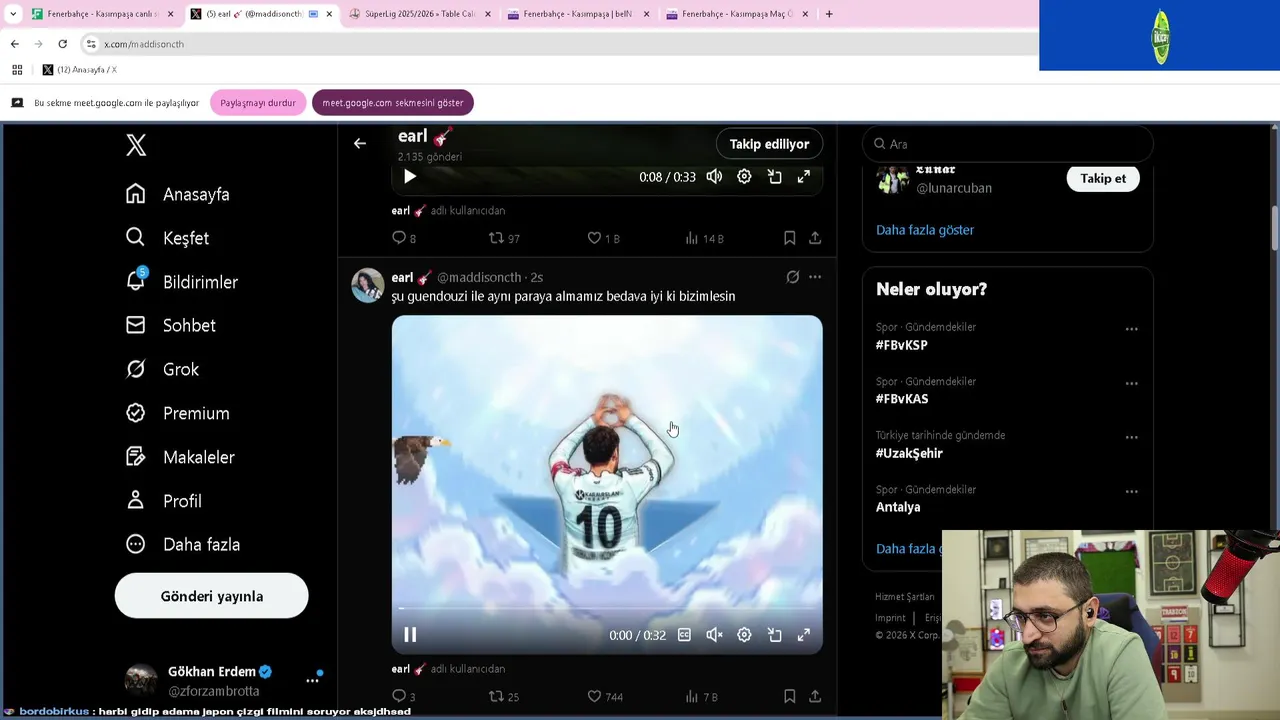Viewport: 1280px width, 720px height.
Task: Repost the post with 25 reposts
Action: click(503, 696)
